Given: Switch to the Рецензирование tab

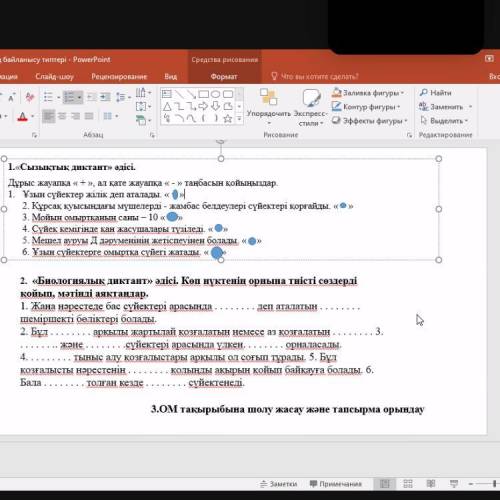Looking at the screenshot, I should [x=119, y=77].
